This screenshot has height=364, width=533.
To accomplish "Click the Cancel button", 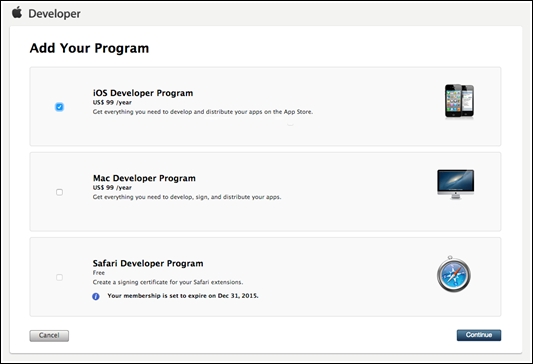I will click(49, 335).
